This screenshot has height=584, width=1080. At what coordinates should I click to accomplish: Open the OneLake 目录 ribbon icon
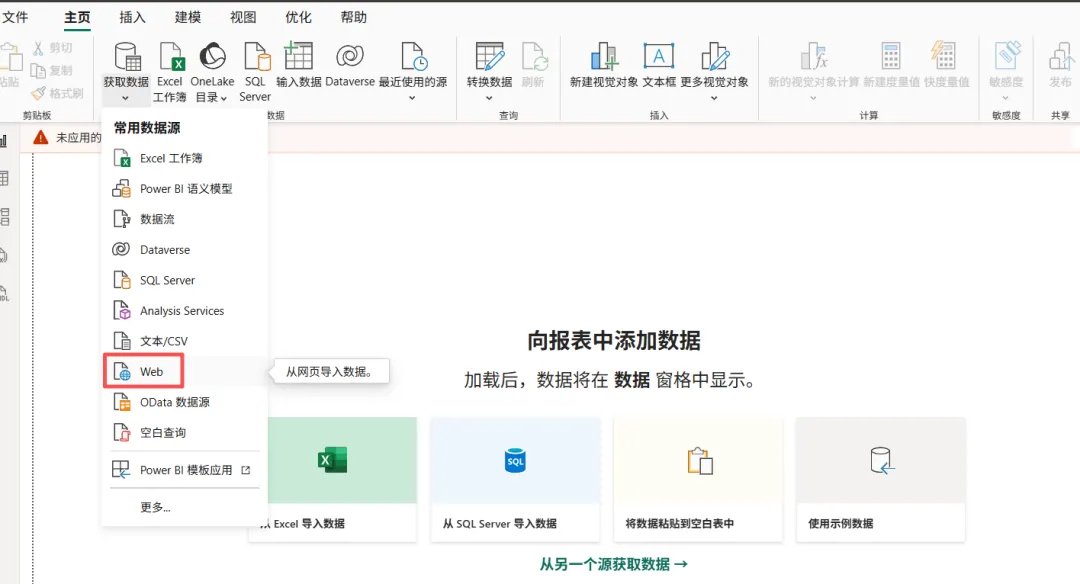[212, 56]
